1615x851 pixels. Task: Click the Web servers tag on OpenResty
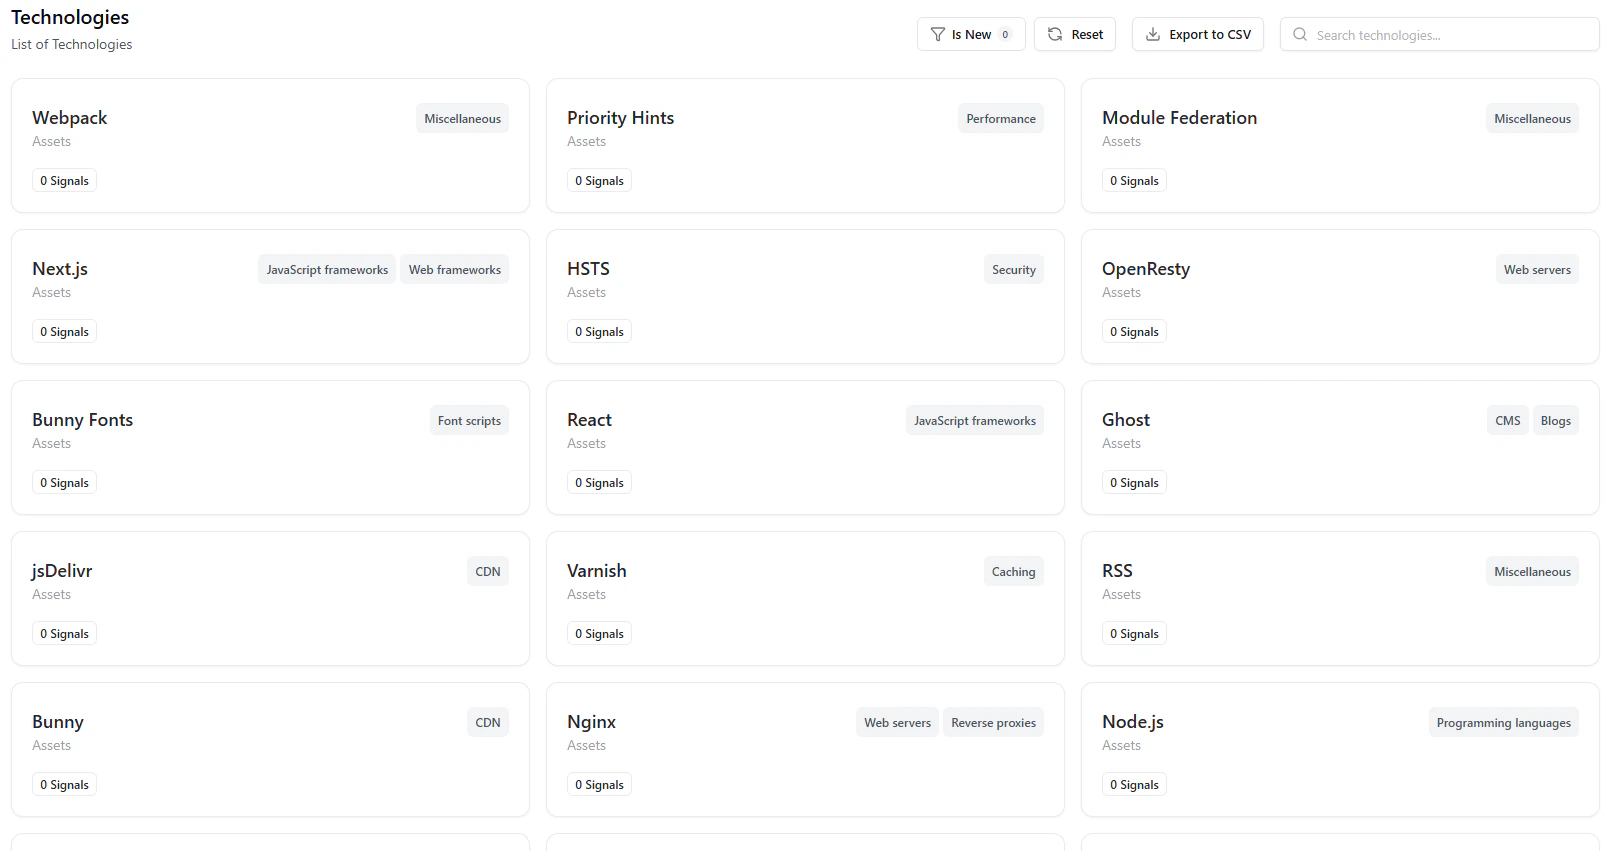tap(1537, 269)
